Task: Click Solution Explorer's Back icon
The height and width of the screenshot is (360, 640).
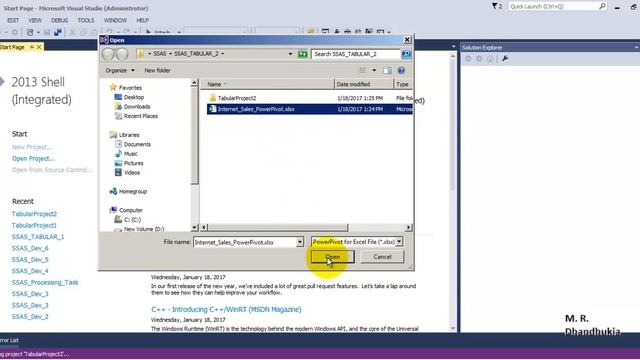Action: (468, 59)
